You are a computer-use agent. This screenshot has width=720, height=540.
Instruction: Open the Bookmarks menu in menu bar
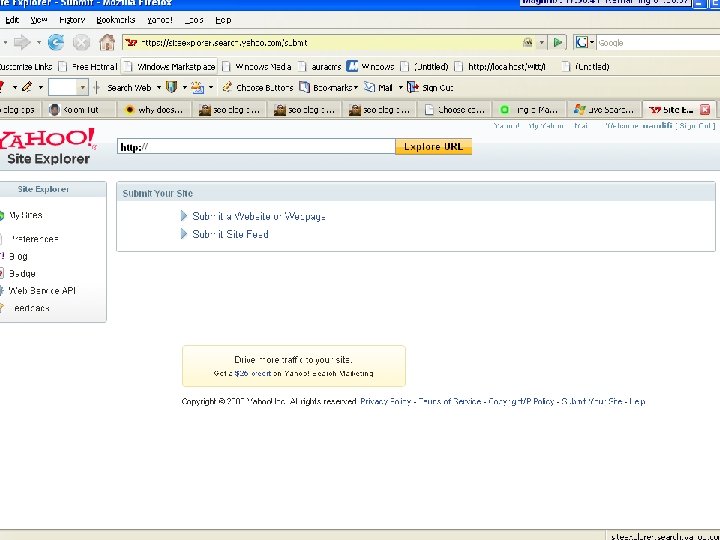pyautogui.click(x=116, y=20)
